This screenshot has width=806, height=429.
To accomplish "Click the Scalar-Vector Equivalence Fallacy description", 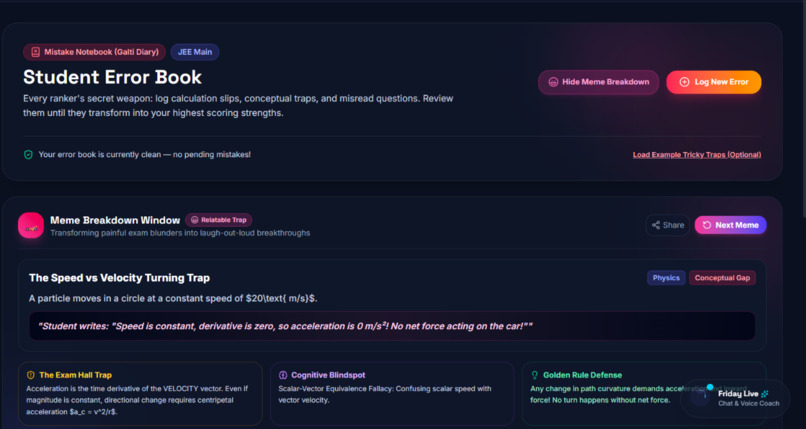I will pyautogui.click(x=384, y=394).
